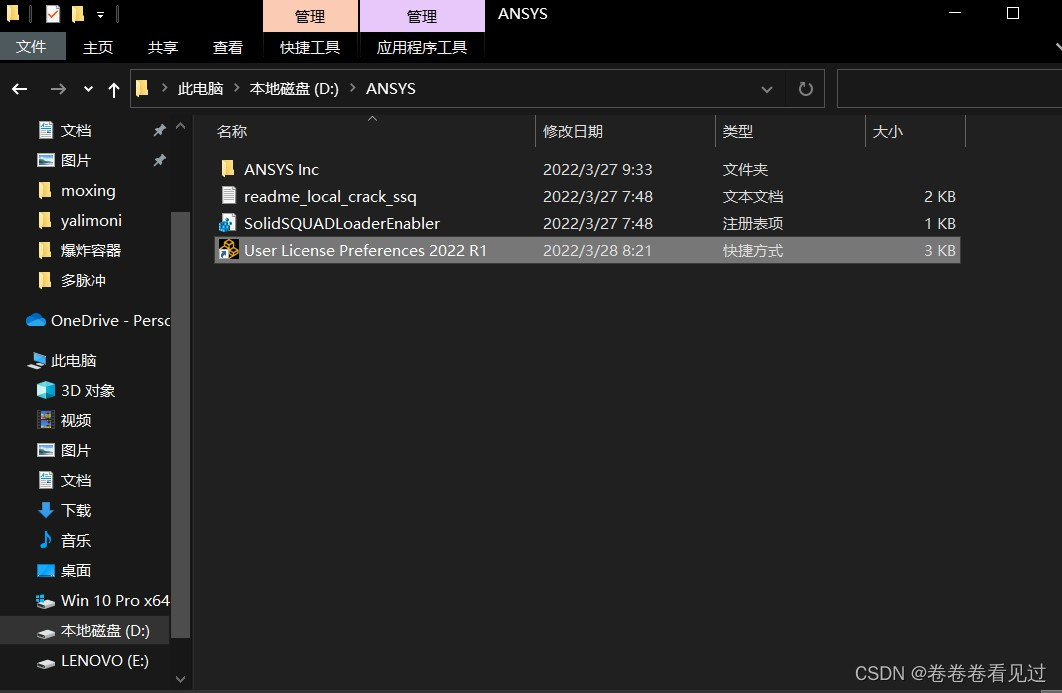1062x693 pixels.
Task: Switch to the 查看 ribbon tab
Action: point(228,47)
